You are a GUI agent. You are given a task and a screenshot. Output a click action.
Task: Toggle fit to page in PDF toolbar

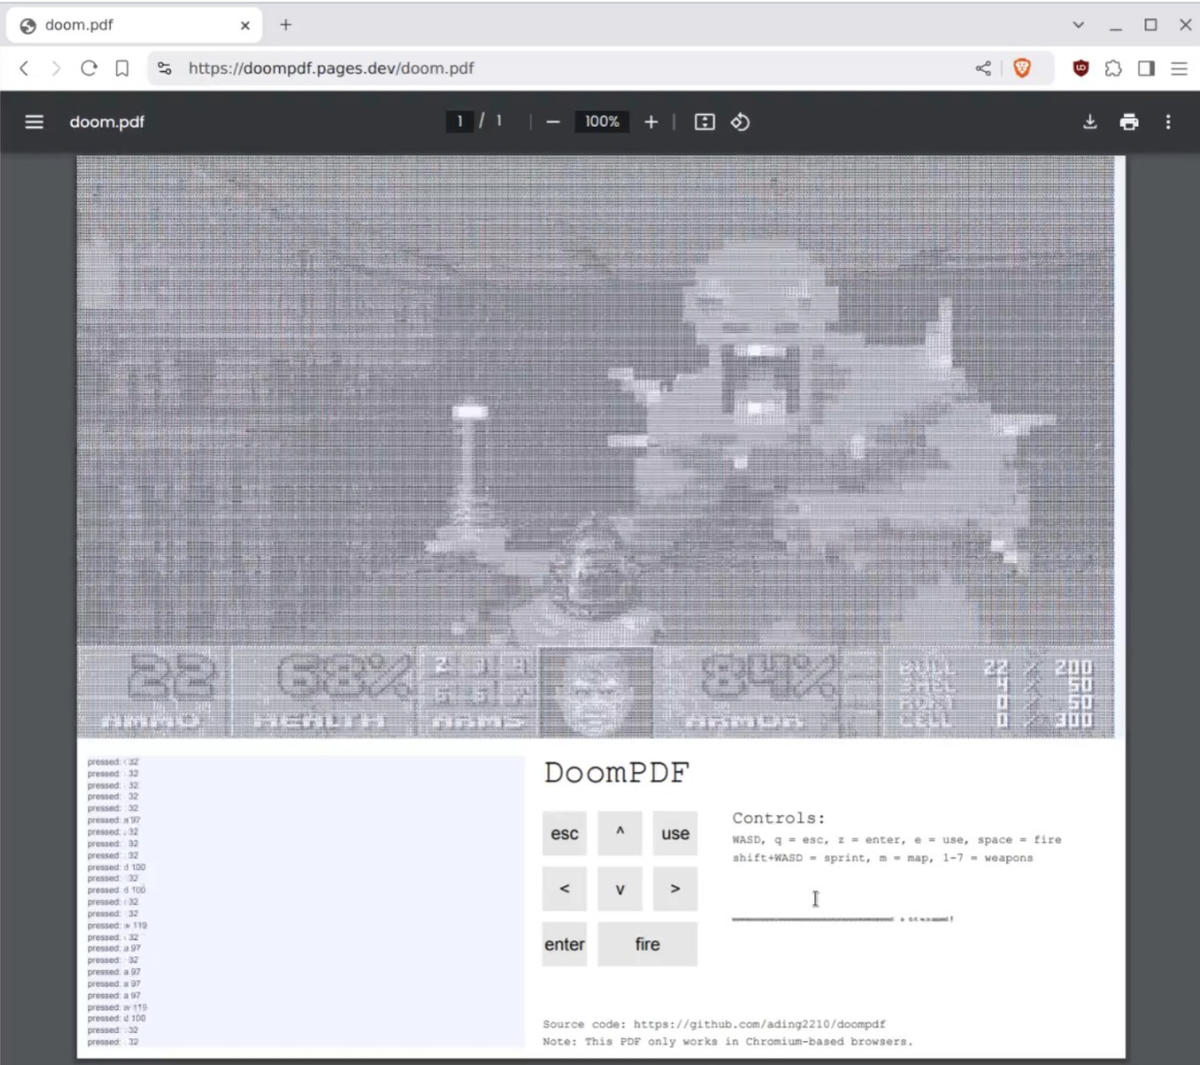click(x=705, y=122)
